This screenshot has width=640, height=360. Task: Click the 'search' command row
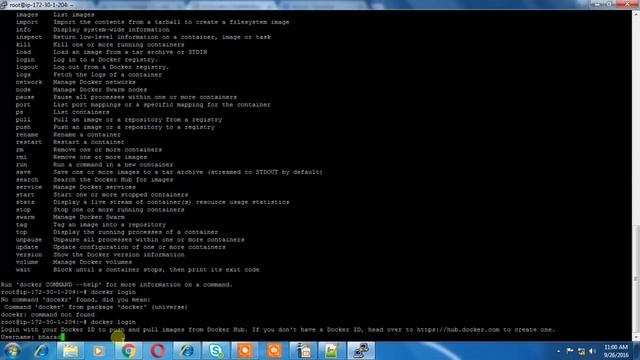[94, 180]
